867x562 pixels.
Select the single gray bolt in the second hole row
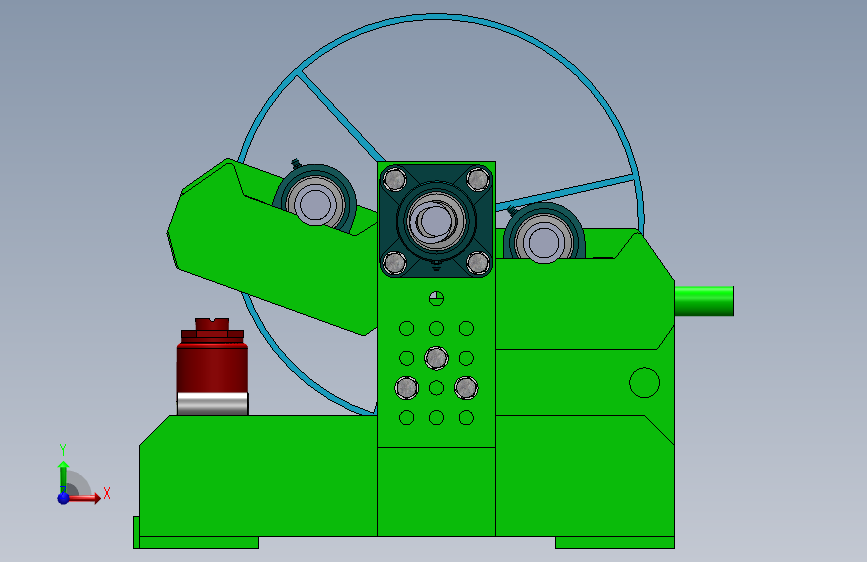[436, 358]
